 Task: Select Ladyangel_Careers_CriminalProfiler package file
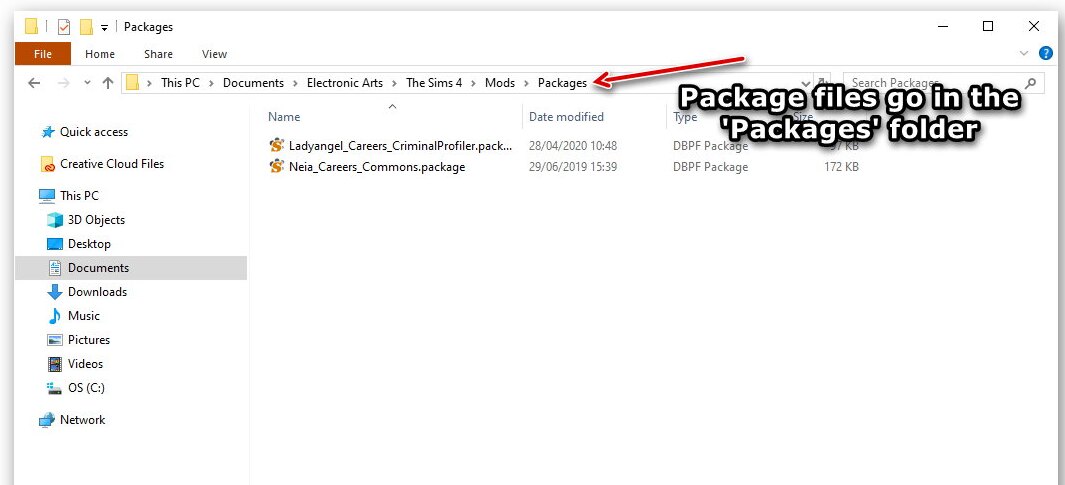(399, 145)
